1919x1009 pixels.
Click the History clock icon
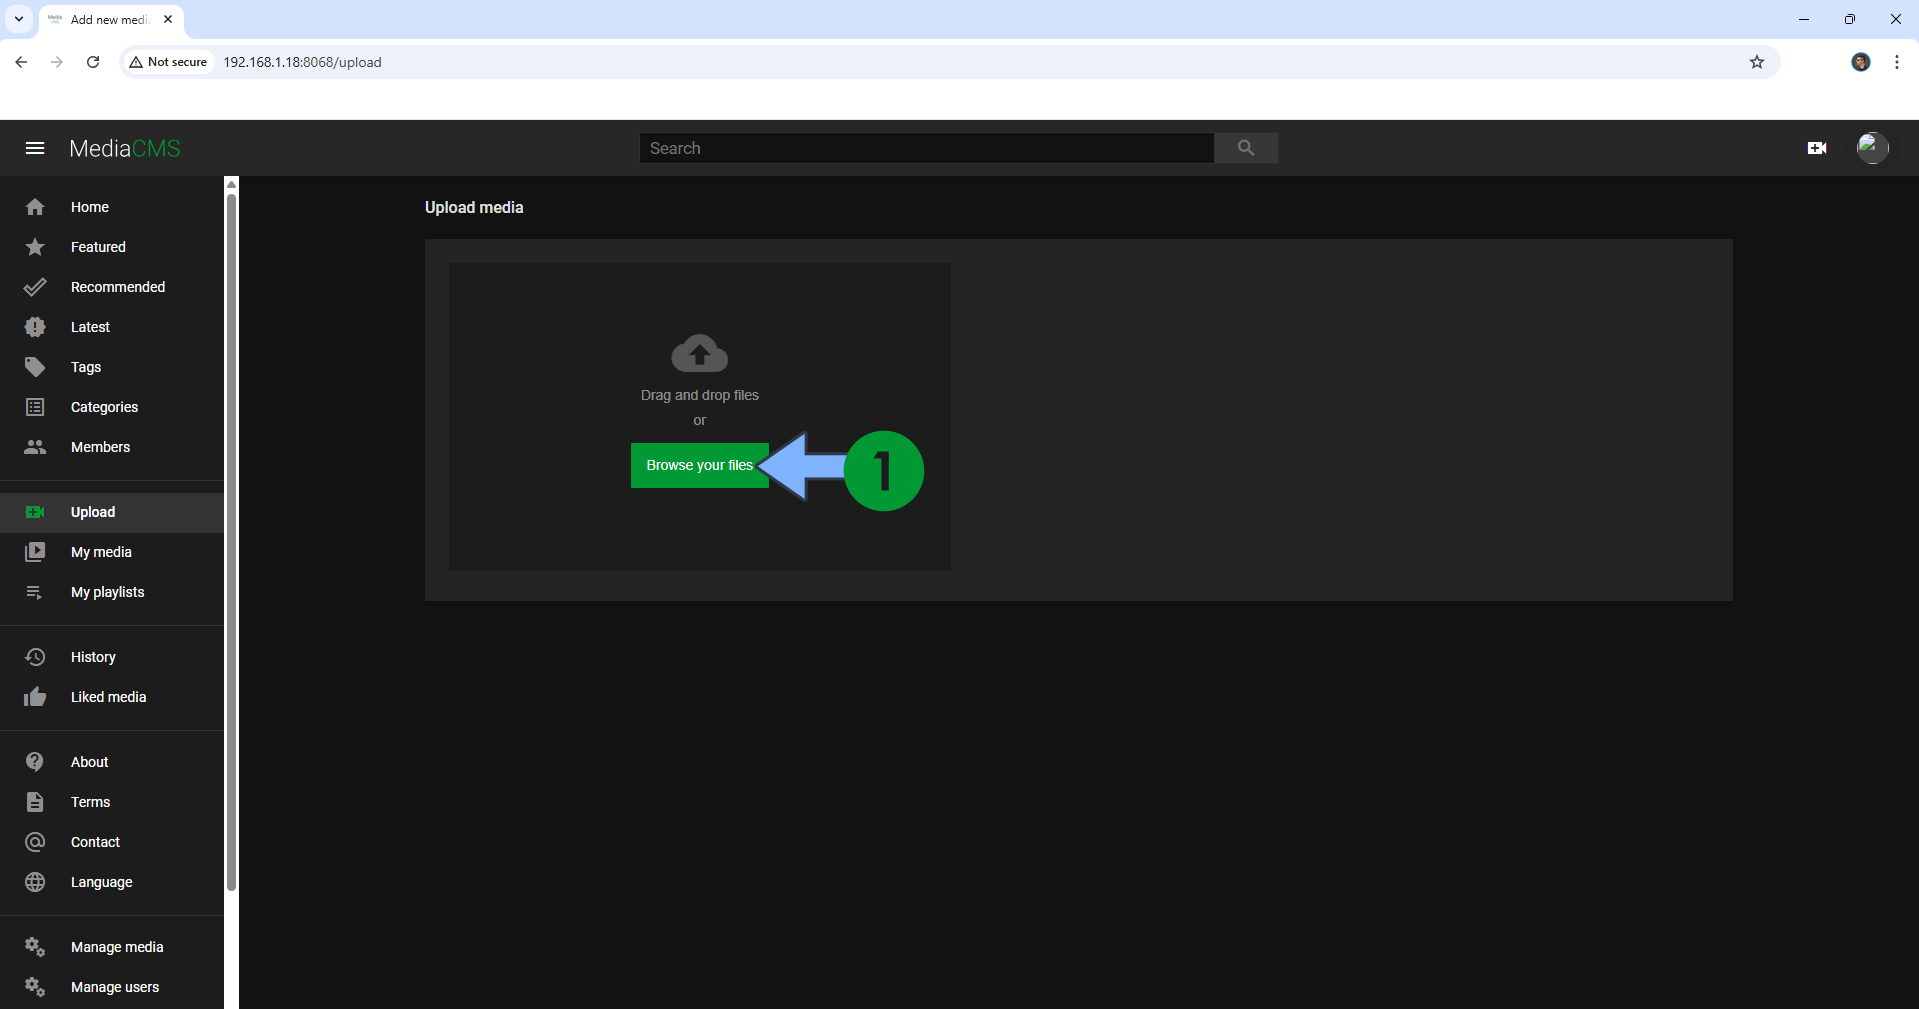[35, 656]
